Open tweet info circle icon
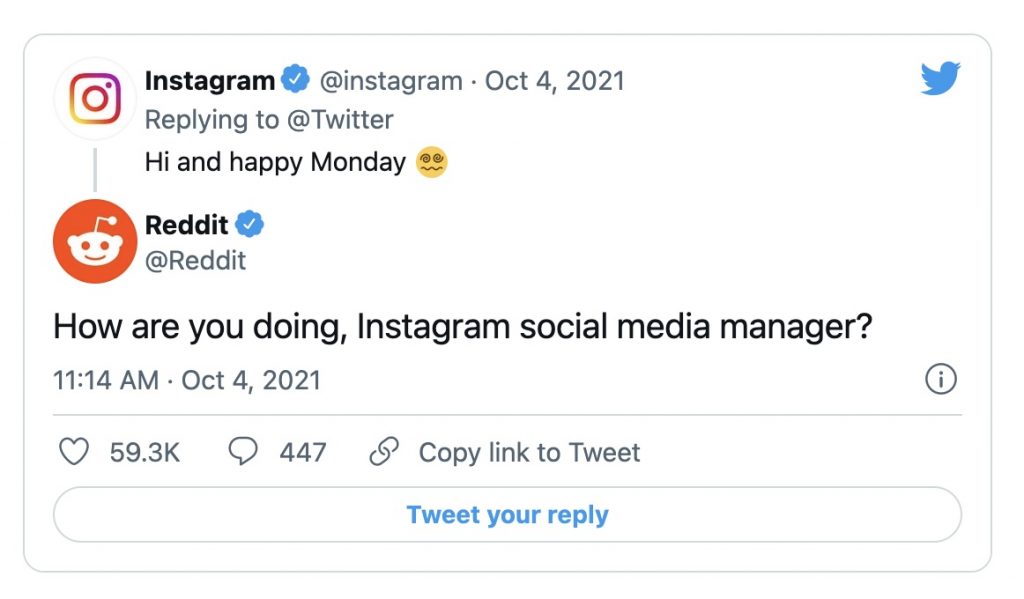This screenshot has height=599, width=1024. pos(941,380)
